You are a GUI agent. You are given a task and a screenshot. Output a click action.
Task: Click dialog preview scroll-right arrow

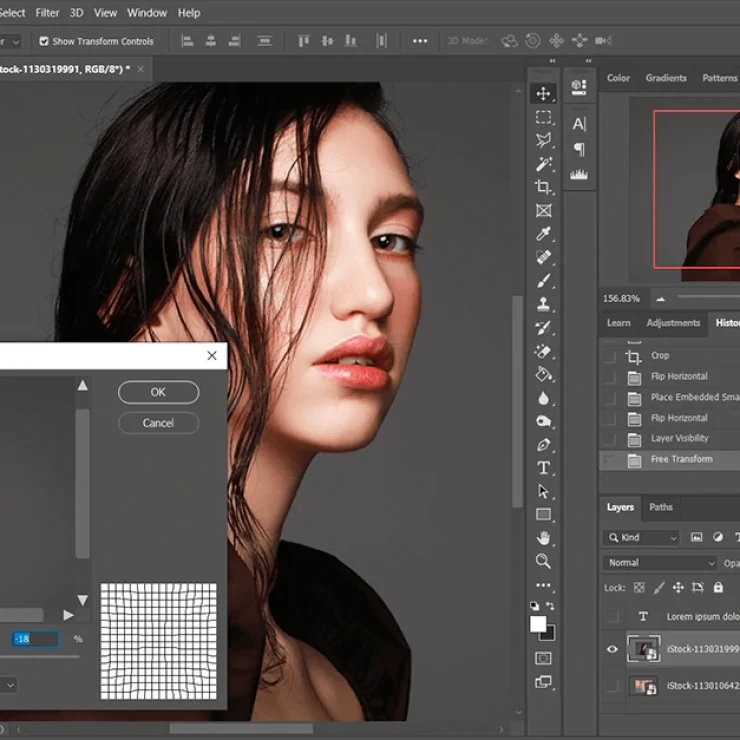68,615
